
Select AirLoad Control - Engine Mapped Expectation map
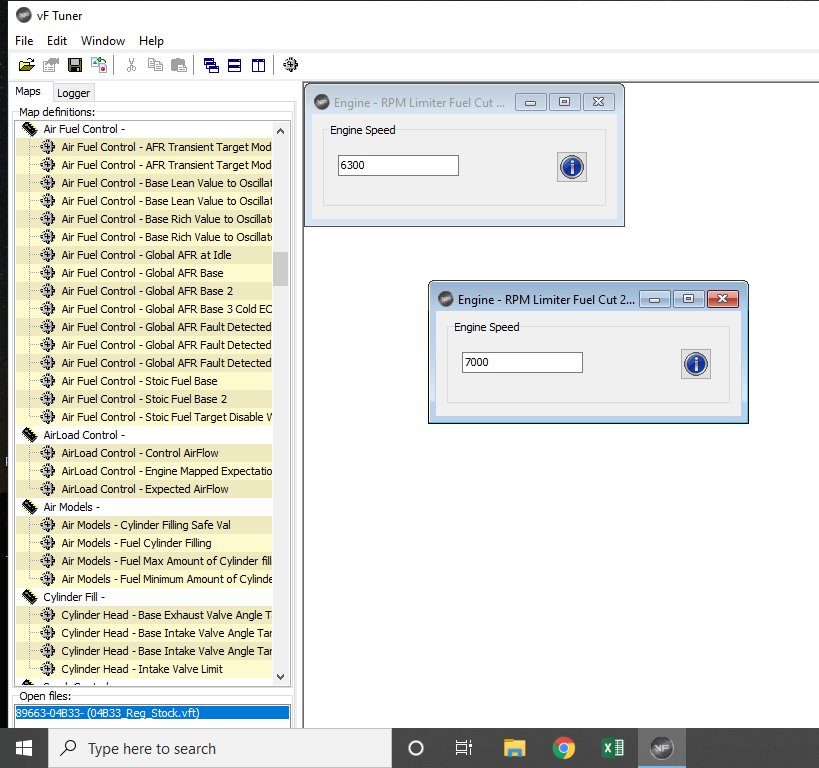[167, 471]
